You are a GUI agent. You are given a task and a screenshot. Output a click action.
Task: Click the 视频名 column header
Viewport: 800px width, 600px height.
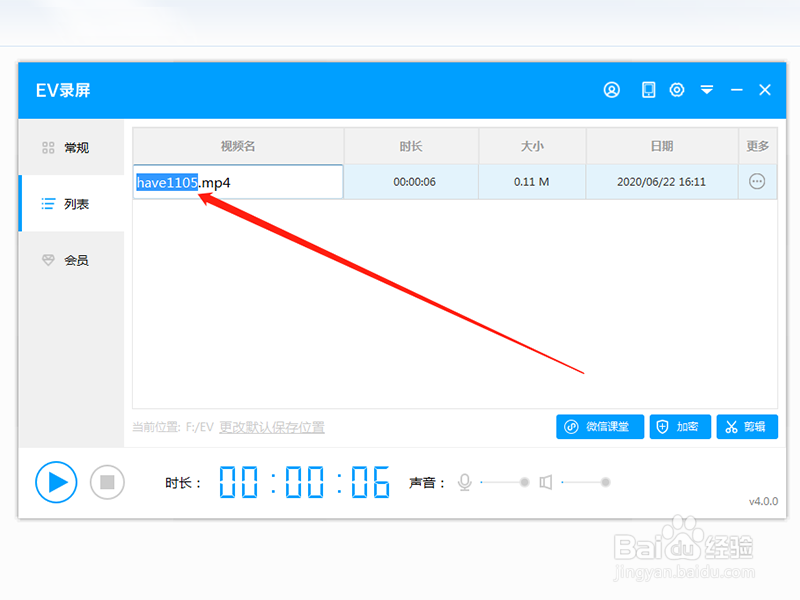[x=238, y=146]
